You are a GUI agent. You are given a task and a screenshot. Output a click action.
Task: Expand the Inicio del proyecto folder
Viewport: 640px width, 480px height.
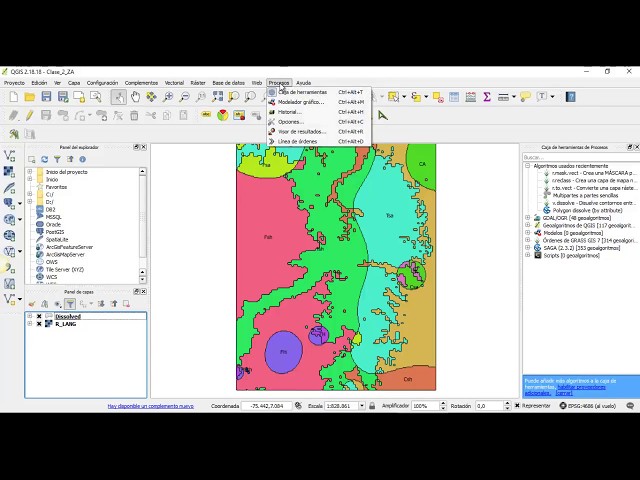[30, 172]
